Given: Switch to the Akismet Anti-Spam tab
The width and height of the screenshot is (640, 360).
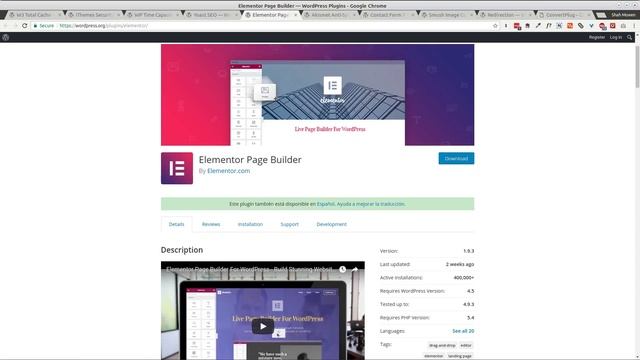Looking at the screenshot, I should pyautogui.click(x=329, y=15).
